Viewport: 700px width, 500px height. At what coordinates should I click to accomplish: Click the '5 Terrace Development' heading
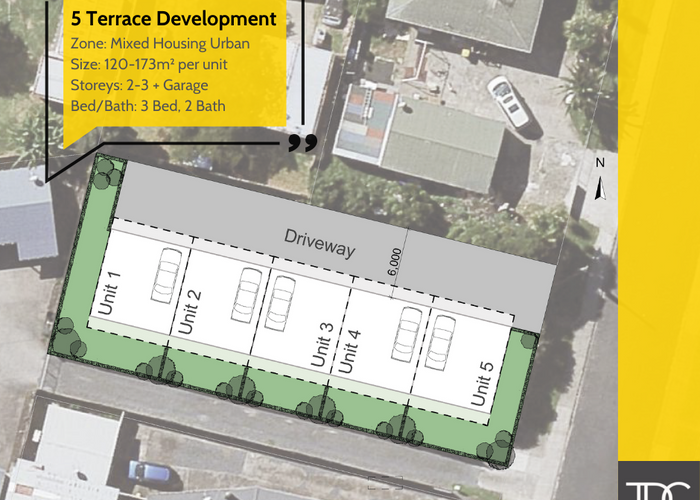174,19
